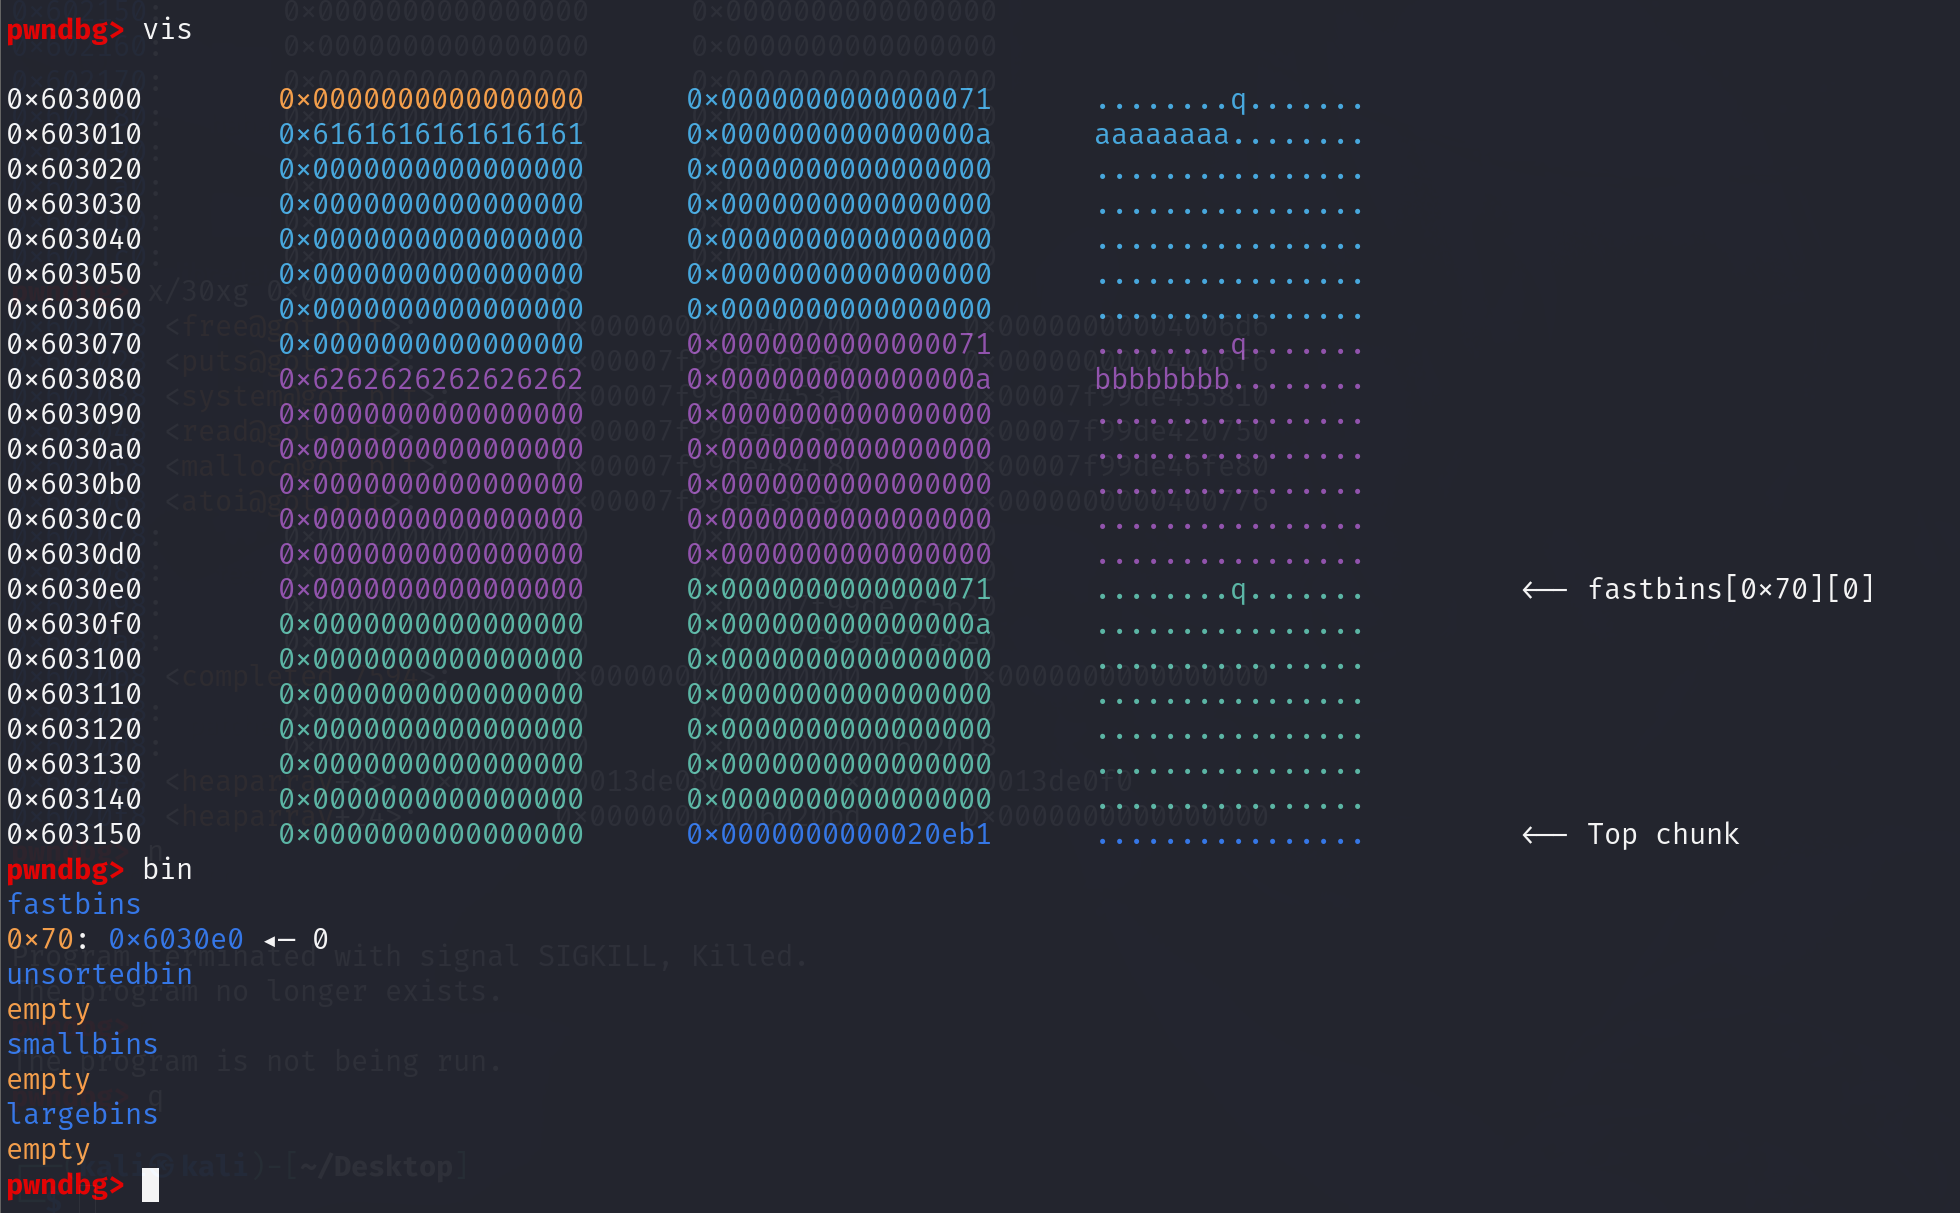1960x1213 pixels.
Task: Click 'empty' under smallbins
Action: coord(48,1080)
